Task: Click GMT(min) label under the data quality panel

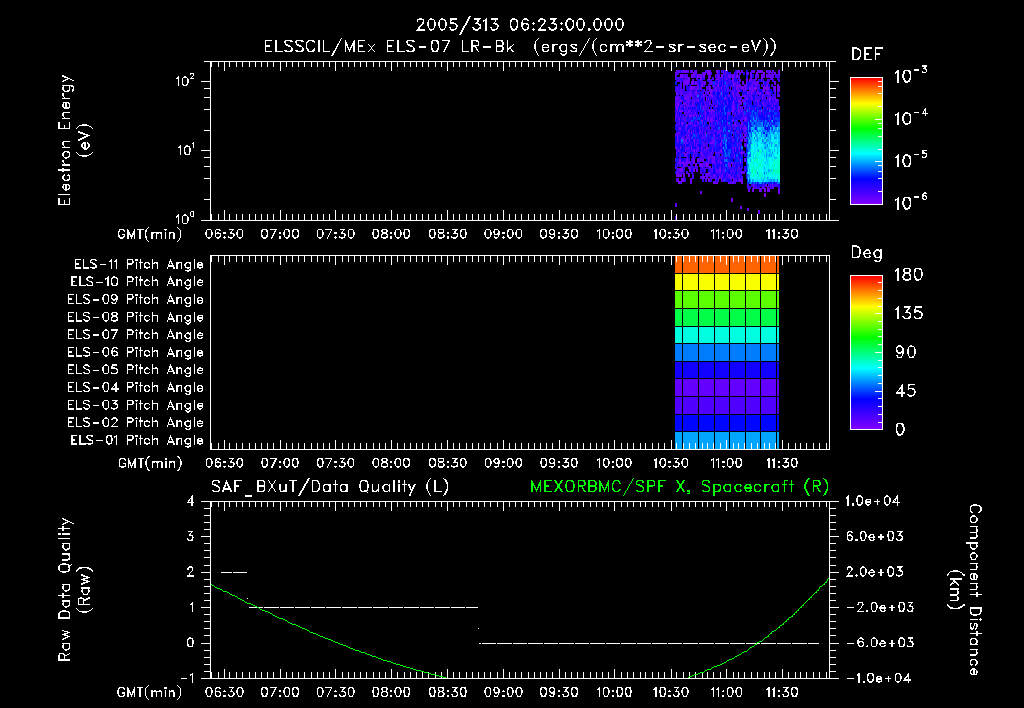Action: point(150,692)
